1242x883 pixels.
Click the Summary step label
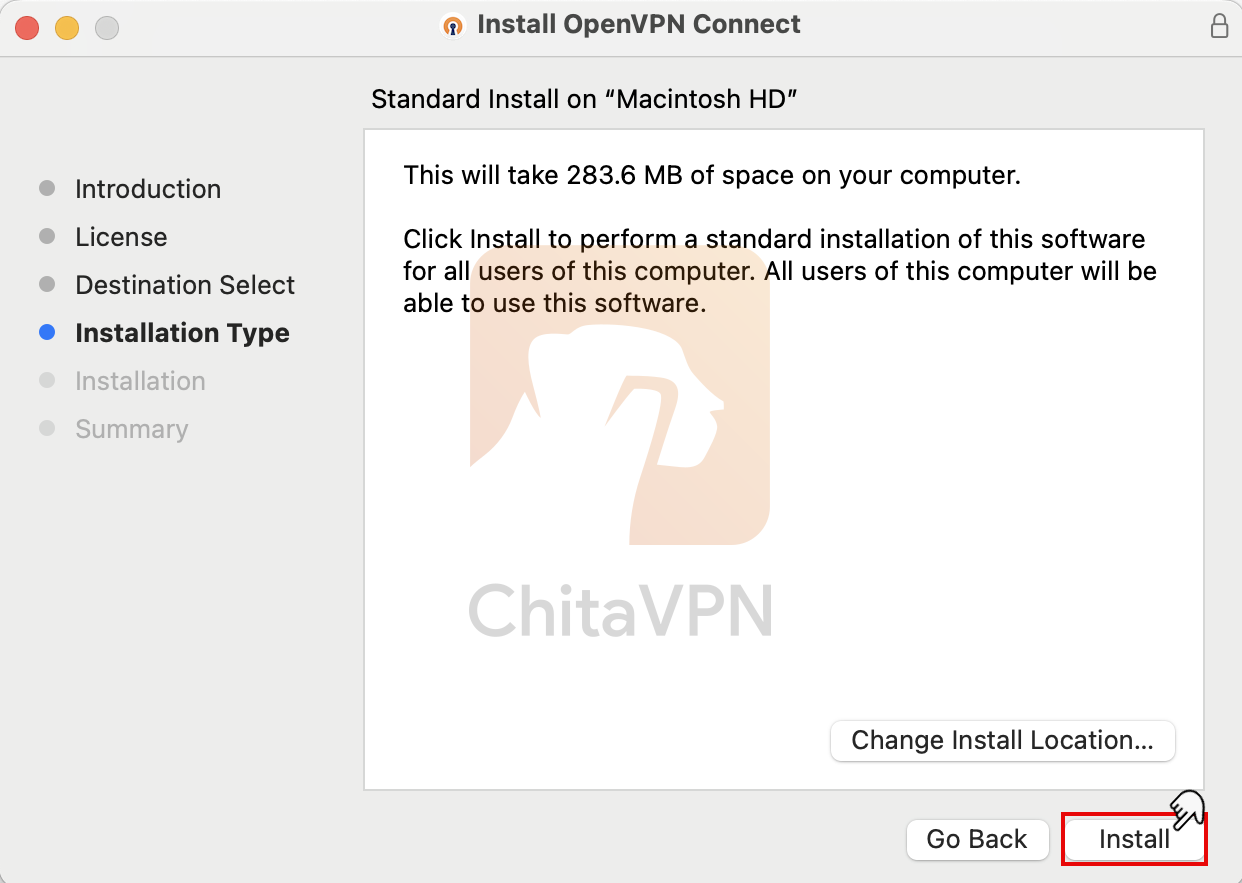[x=131, y=429]
